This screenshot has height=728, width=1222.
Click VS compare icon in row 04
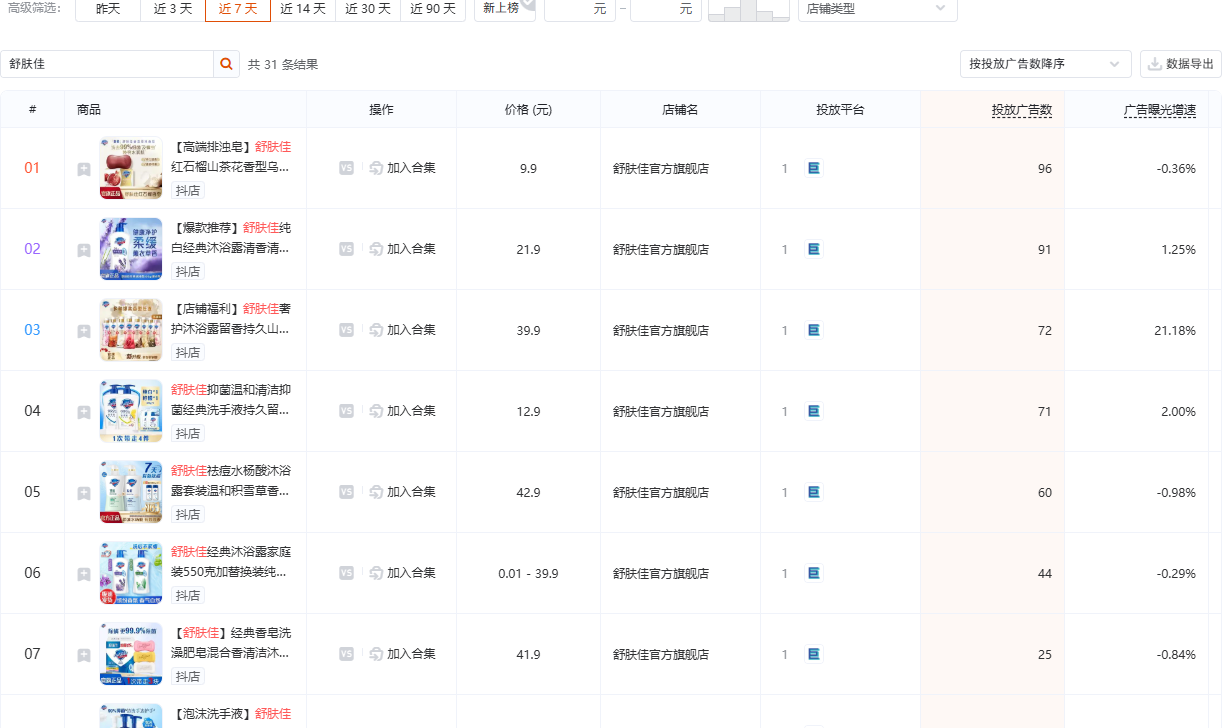tap(346, 411)
